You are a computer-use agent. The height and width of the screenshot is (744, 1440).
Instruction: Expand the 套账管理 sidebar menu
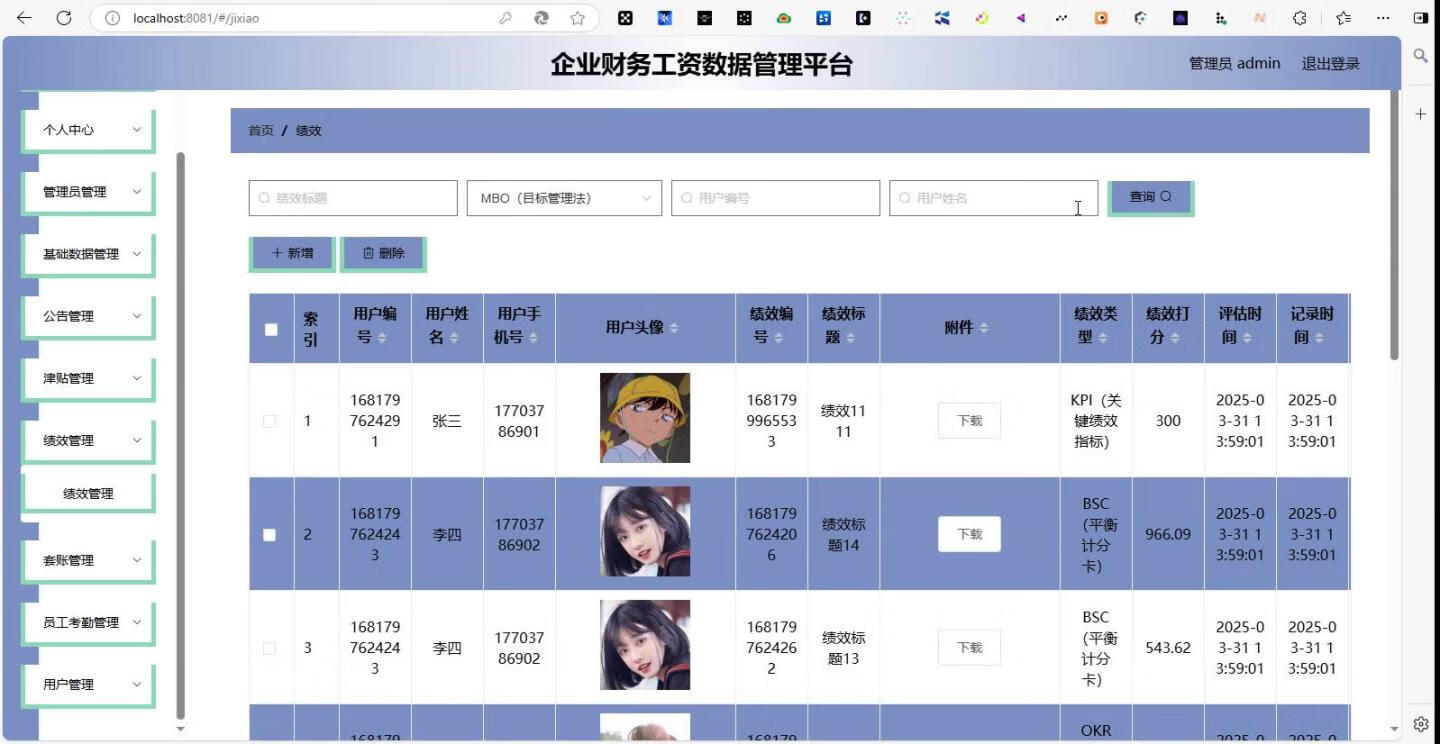[88, 560]
